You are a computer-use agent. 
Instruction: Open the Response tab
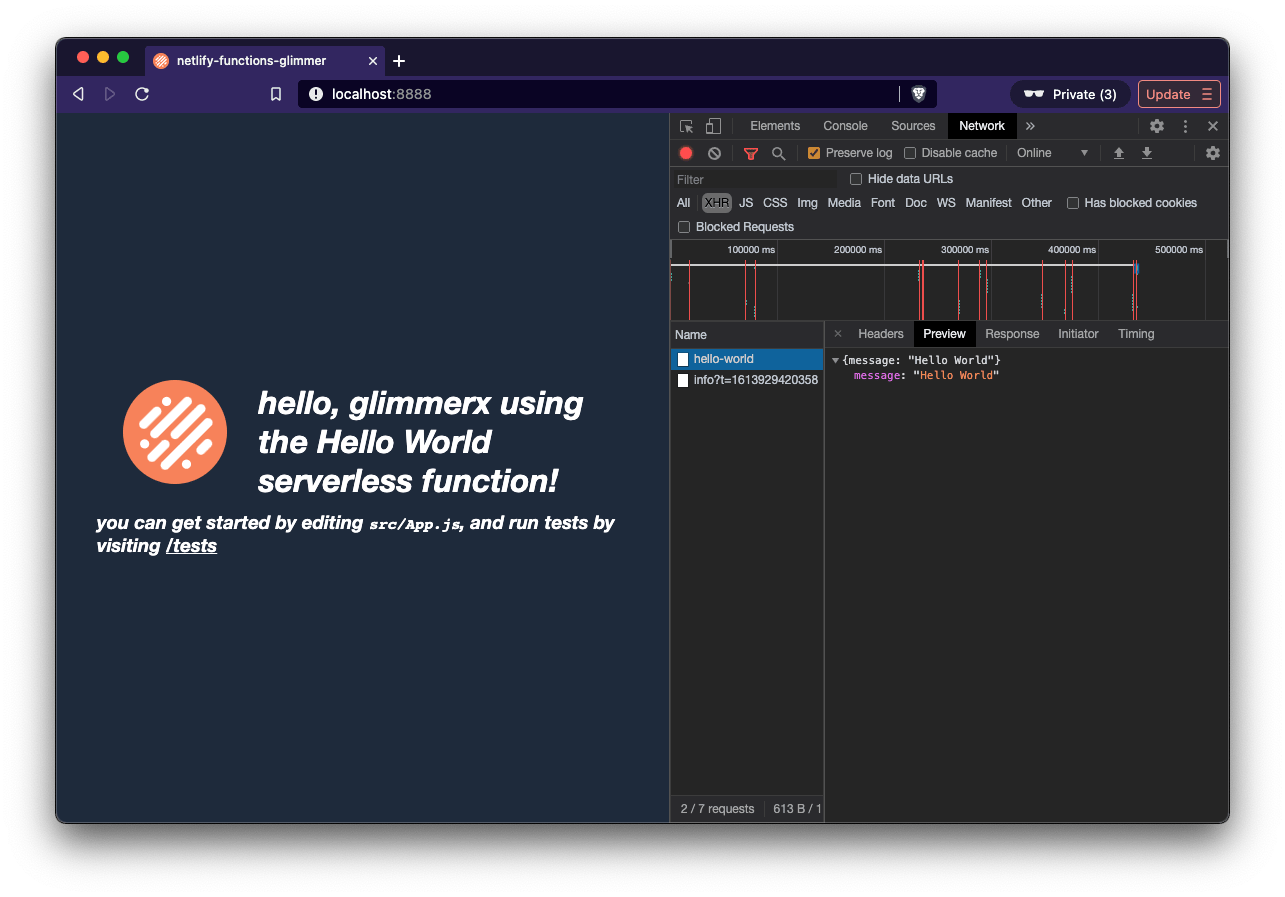click(1012, 334)
